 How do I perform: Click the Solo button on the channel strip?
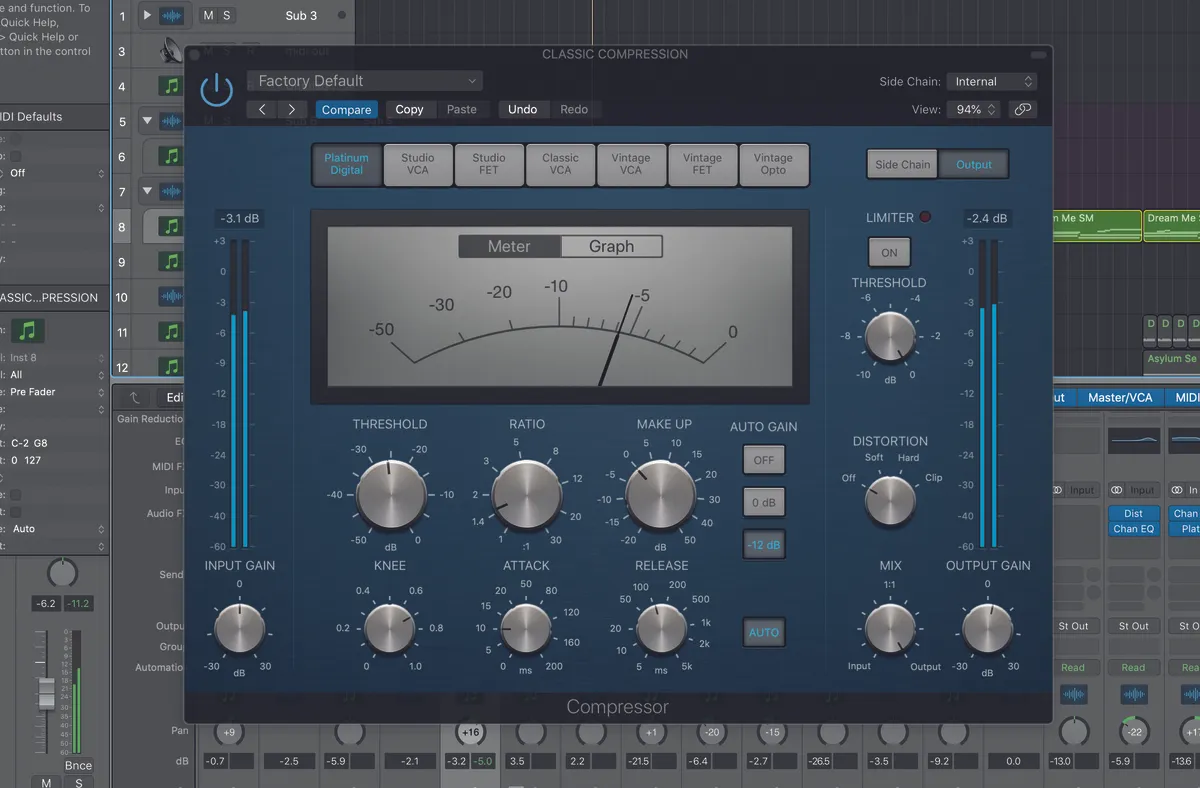pyautogui.click(x=78, y=782)
